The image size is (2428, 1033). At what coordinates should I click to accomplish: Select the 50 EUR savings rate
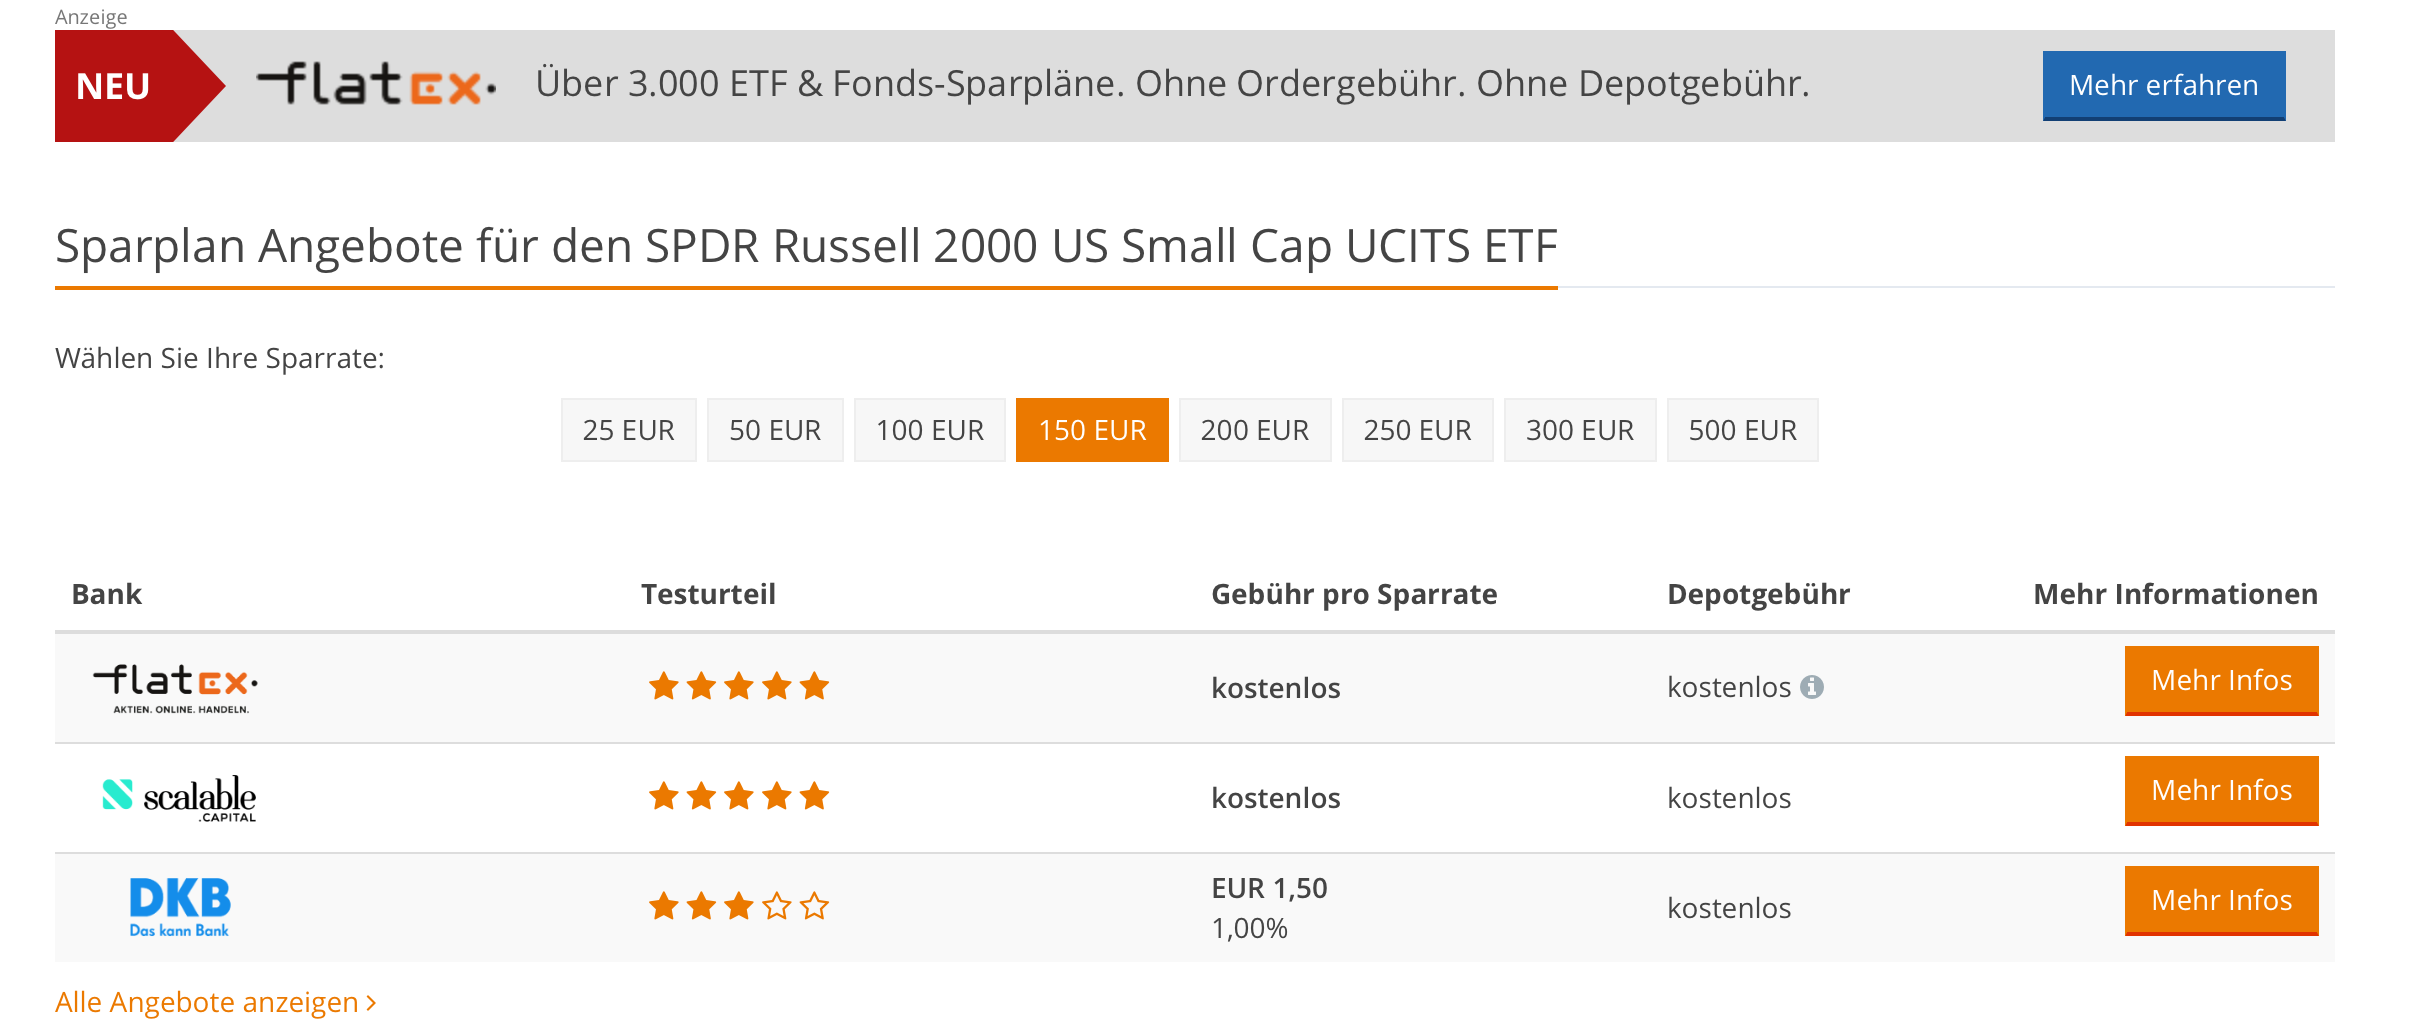pos(775,430)
